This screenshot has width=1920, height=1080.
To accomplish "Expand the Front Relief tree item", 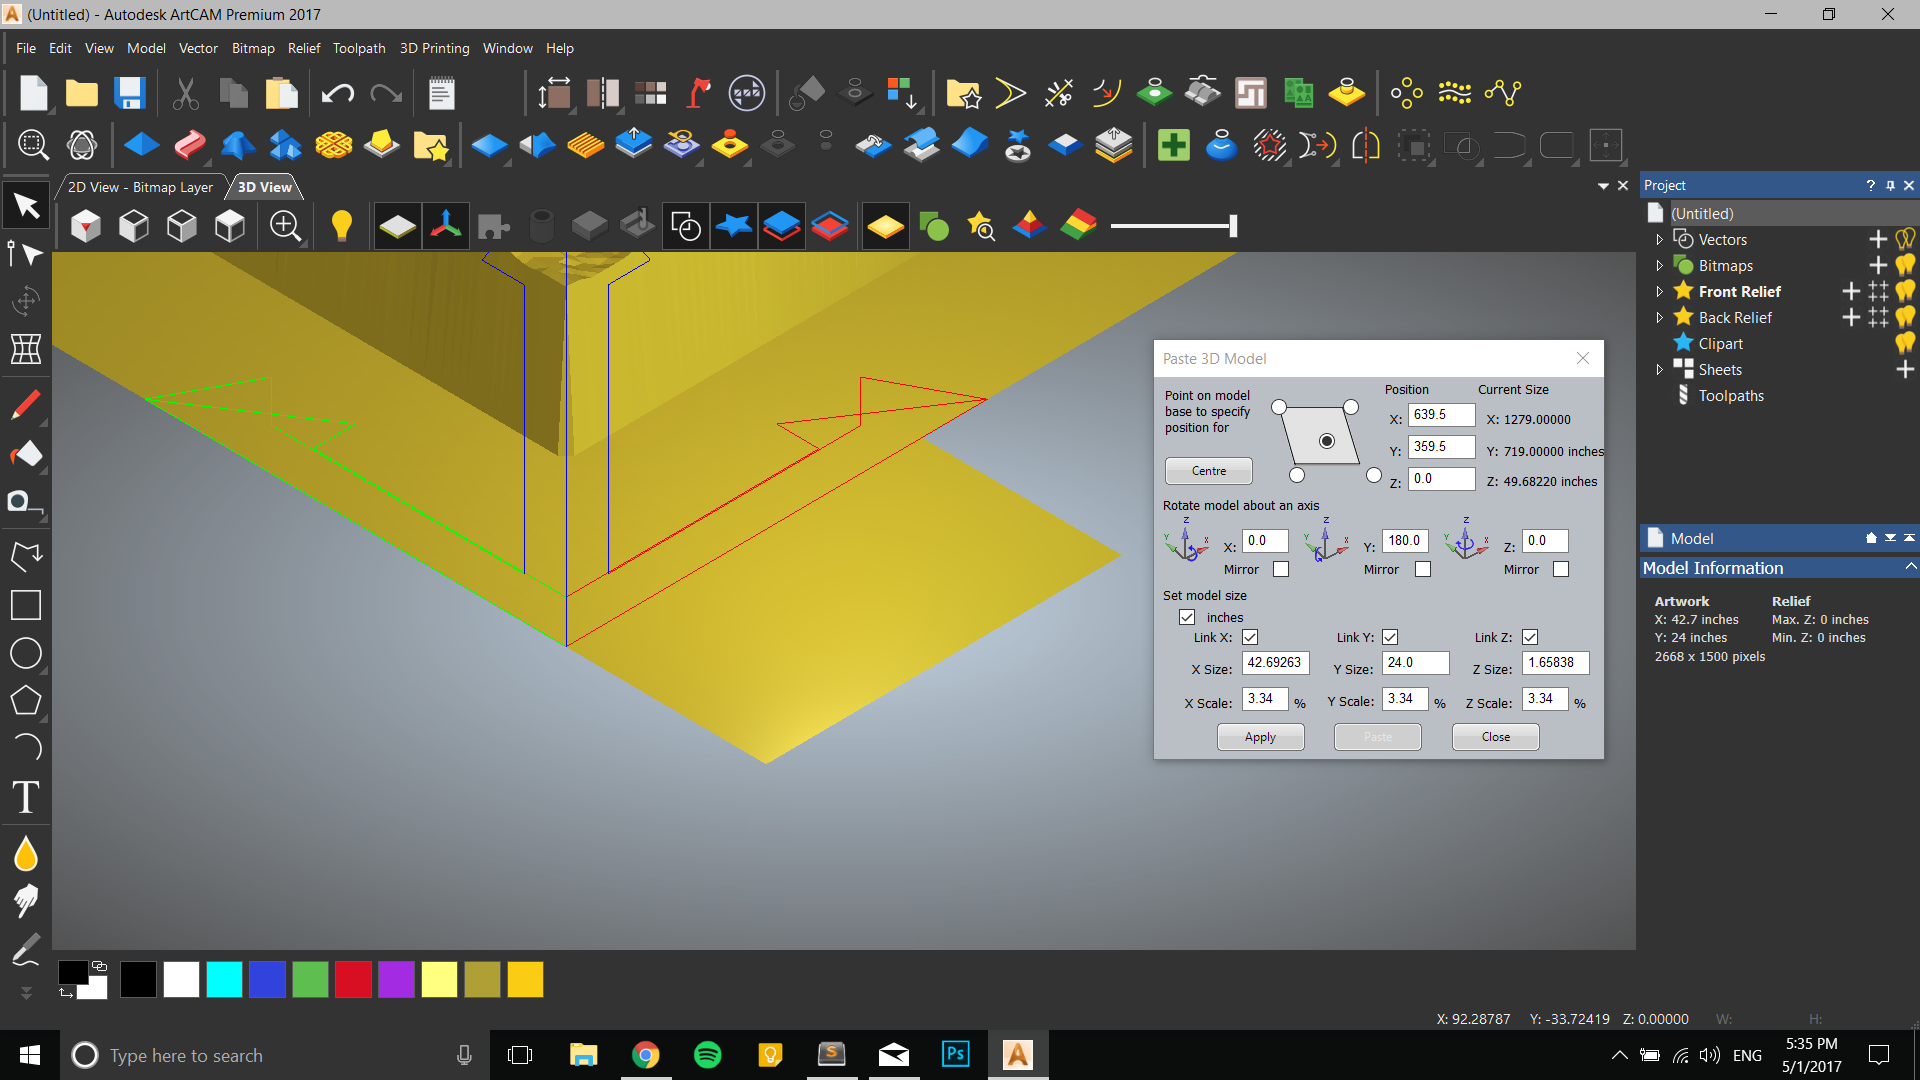I will (x=1662, y=291).
